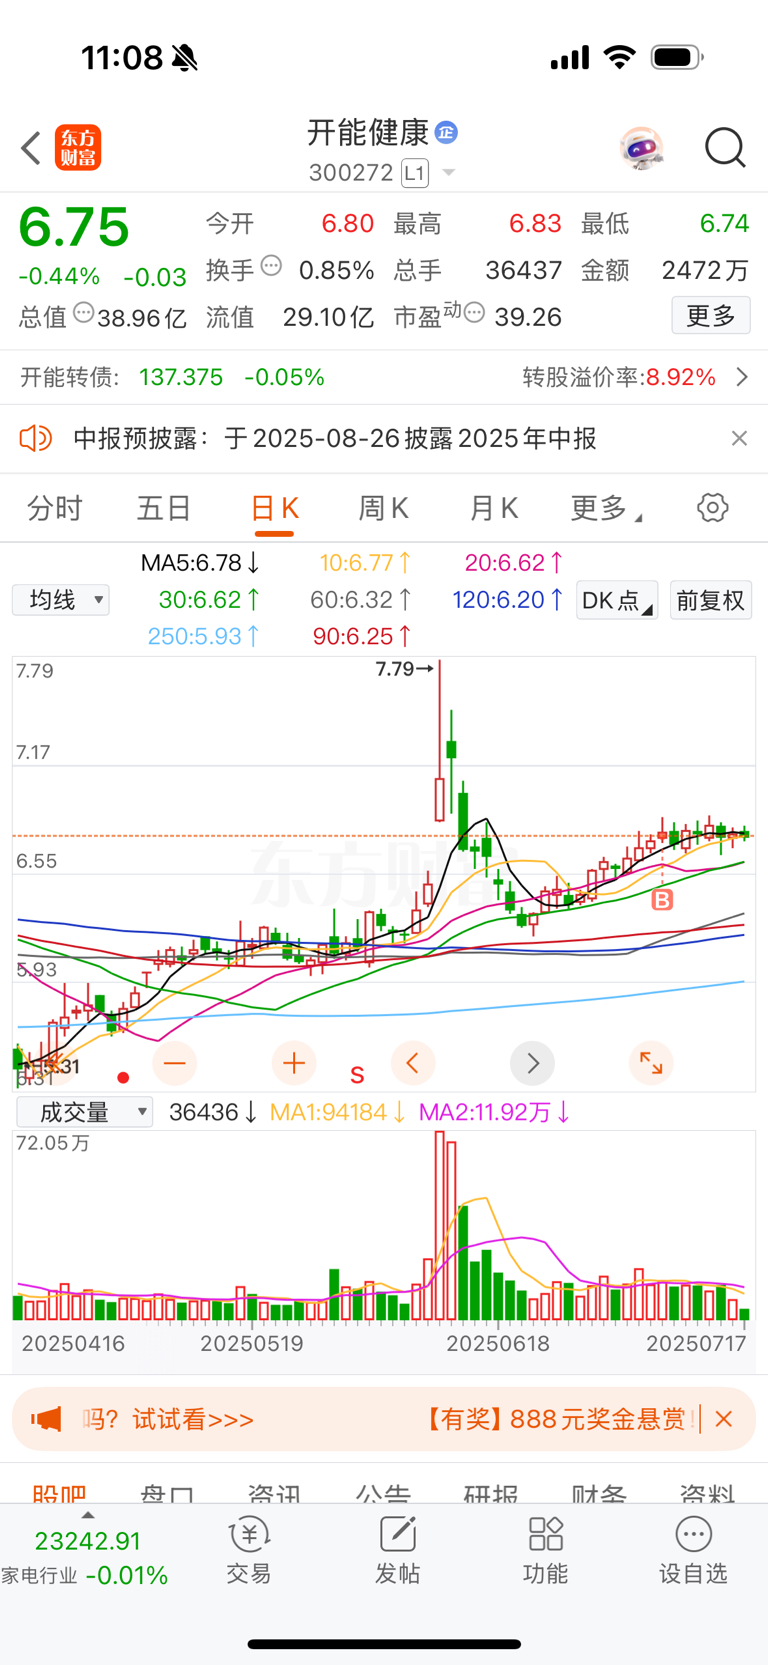Open the robot assistant avatar
Viewport: 769px width, 1665px height.
[640, 148]
